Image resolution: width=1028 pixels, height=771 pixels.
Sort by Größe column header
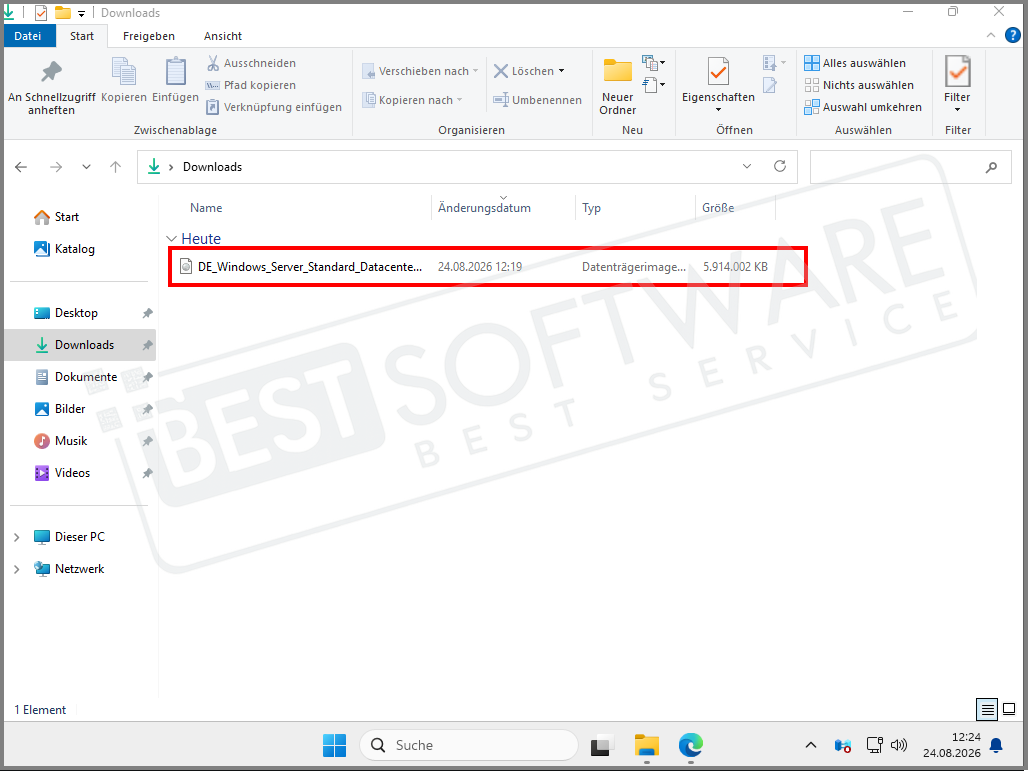718,208
